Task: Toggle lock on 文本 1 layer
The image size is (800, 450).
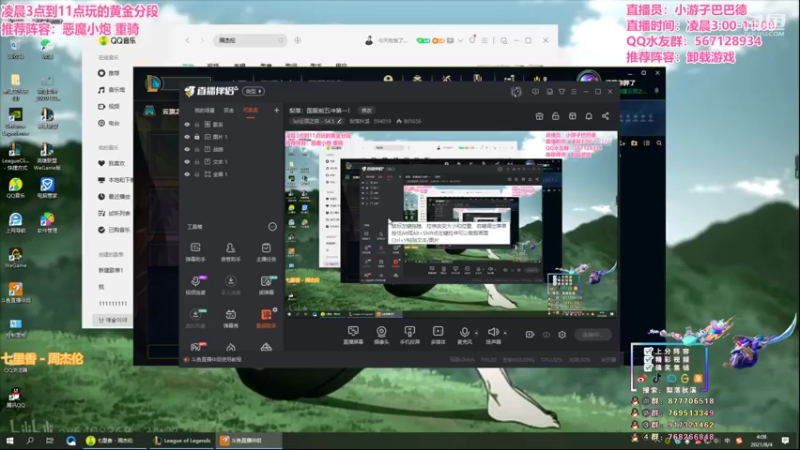Action: 197,162
